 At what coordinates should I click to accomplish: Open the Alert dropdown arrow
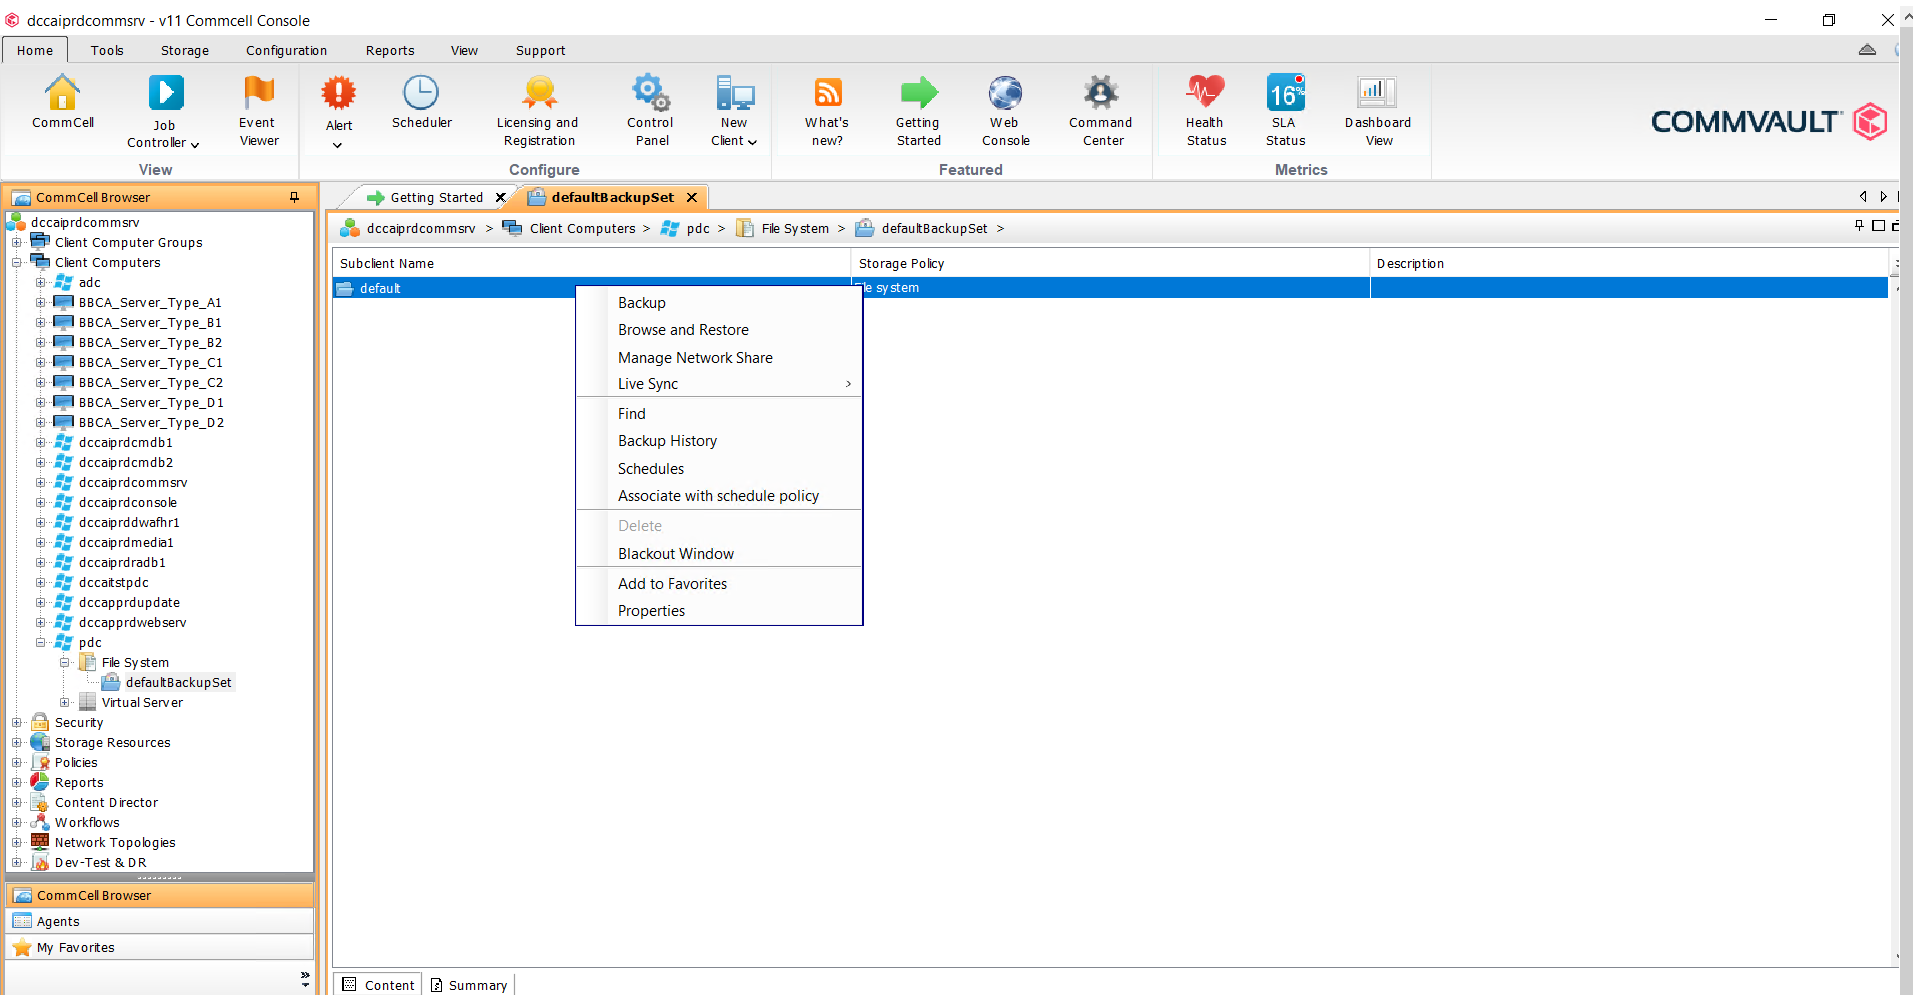coord(338,145)
